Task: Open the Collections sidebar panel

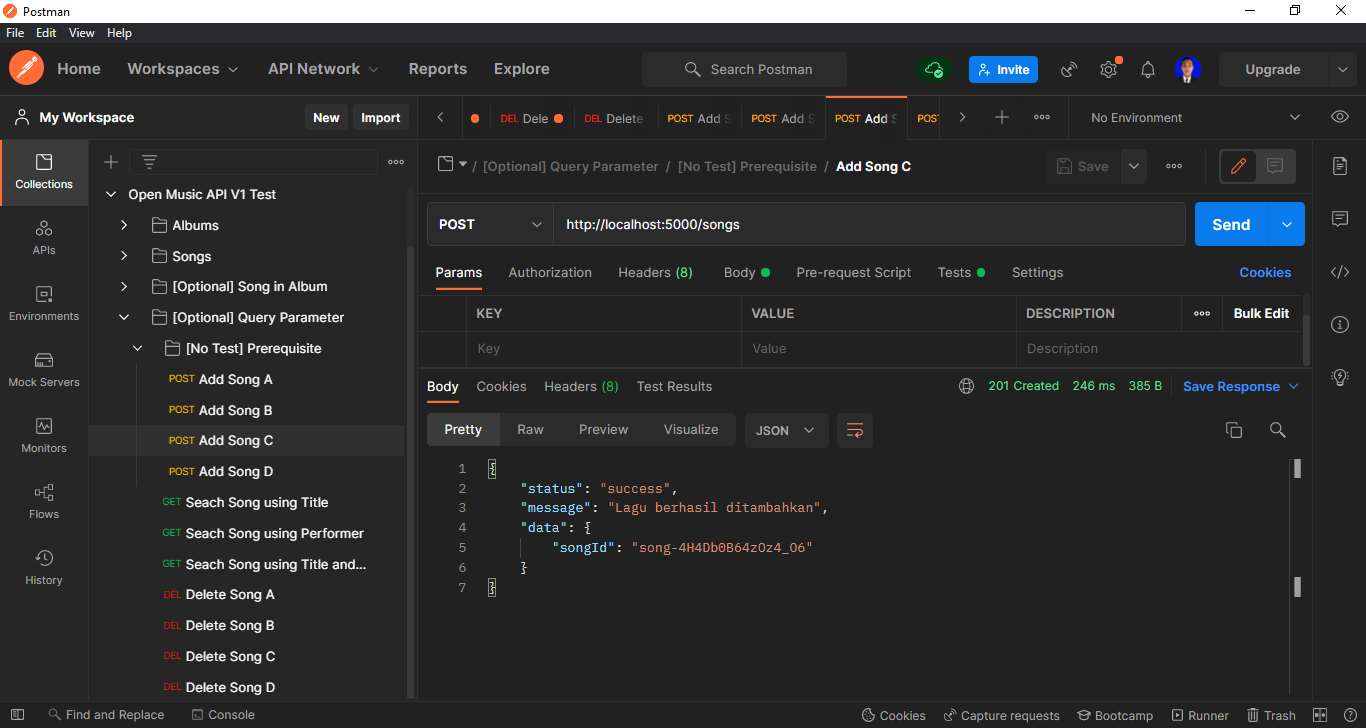Action: point(44,172)
